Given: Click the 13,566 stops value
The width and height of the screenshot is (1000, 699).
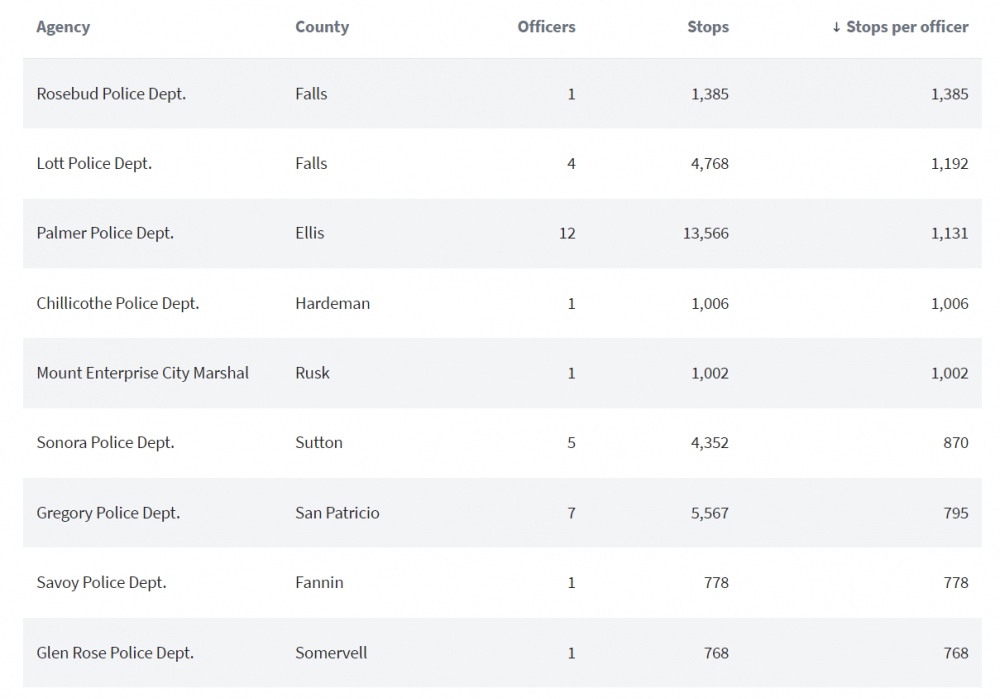Looking at the screenshot, I should click(709, 233).
